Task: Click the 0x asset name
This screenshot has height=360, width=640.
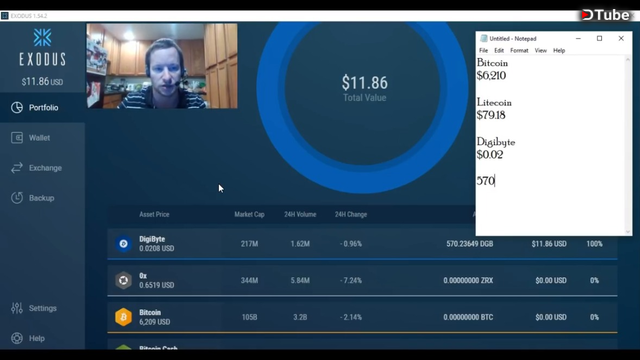Action: pyautogui.click(x=143, y=276)
